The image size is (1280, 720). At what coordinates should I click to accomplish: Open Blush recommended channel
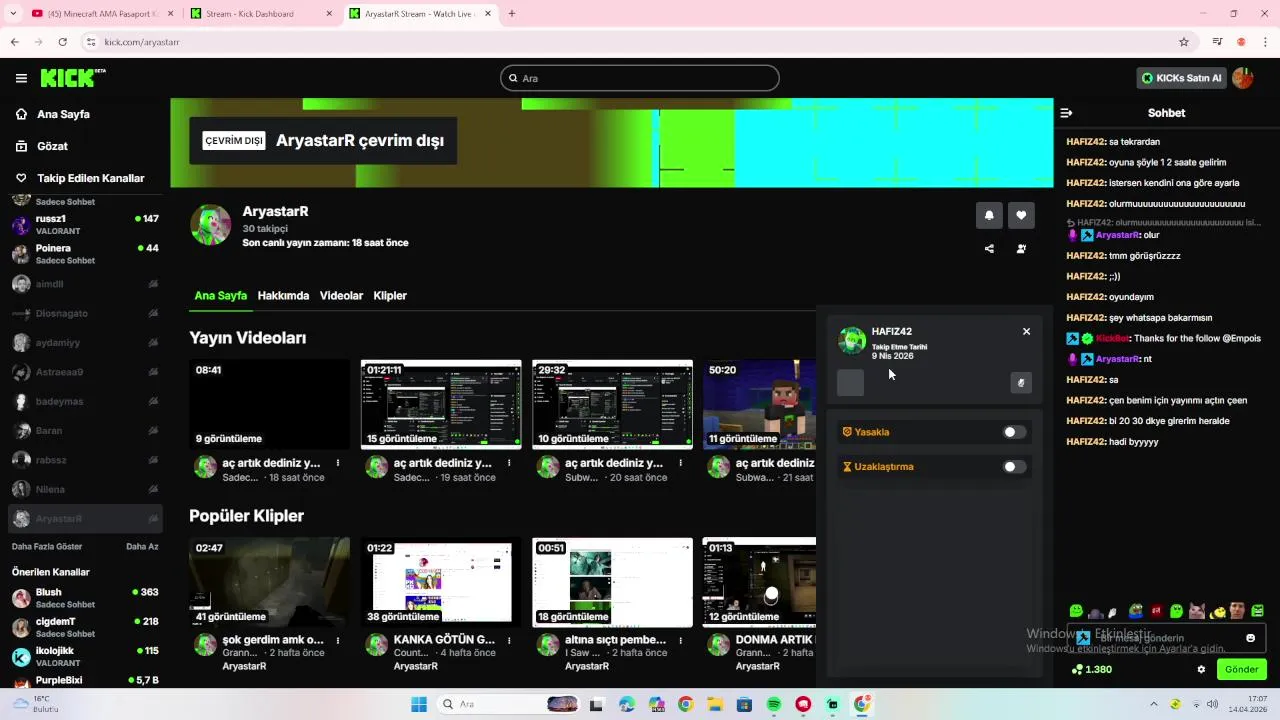pyautogui.click(x=85, y=598)
